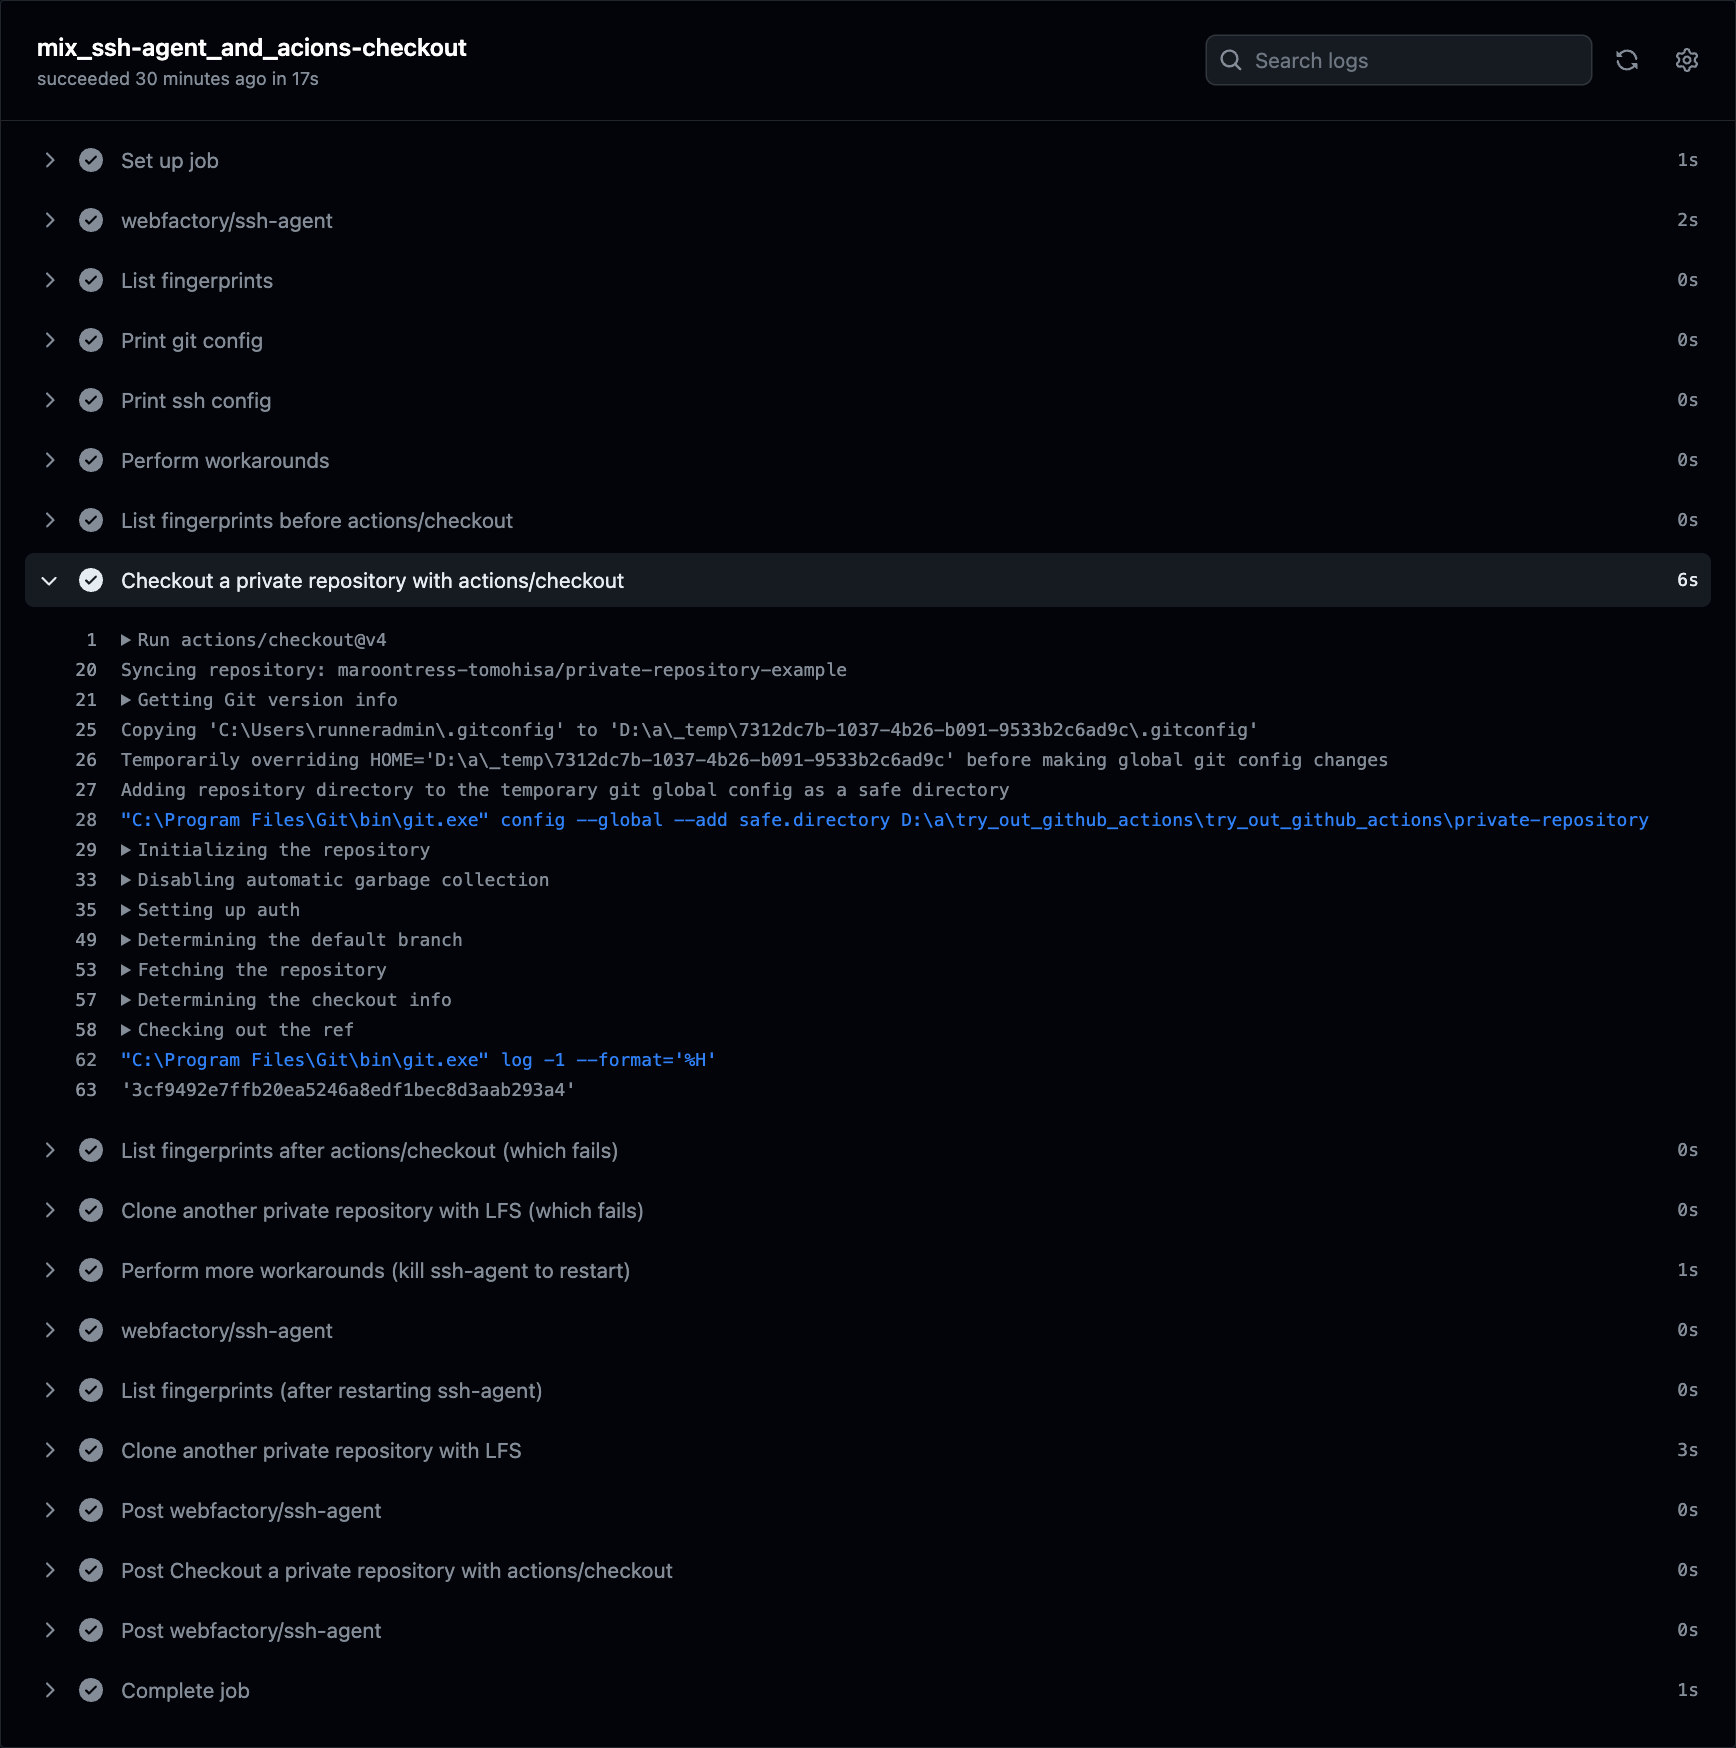Click log line number 28

point(86,820)
